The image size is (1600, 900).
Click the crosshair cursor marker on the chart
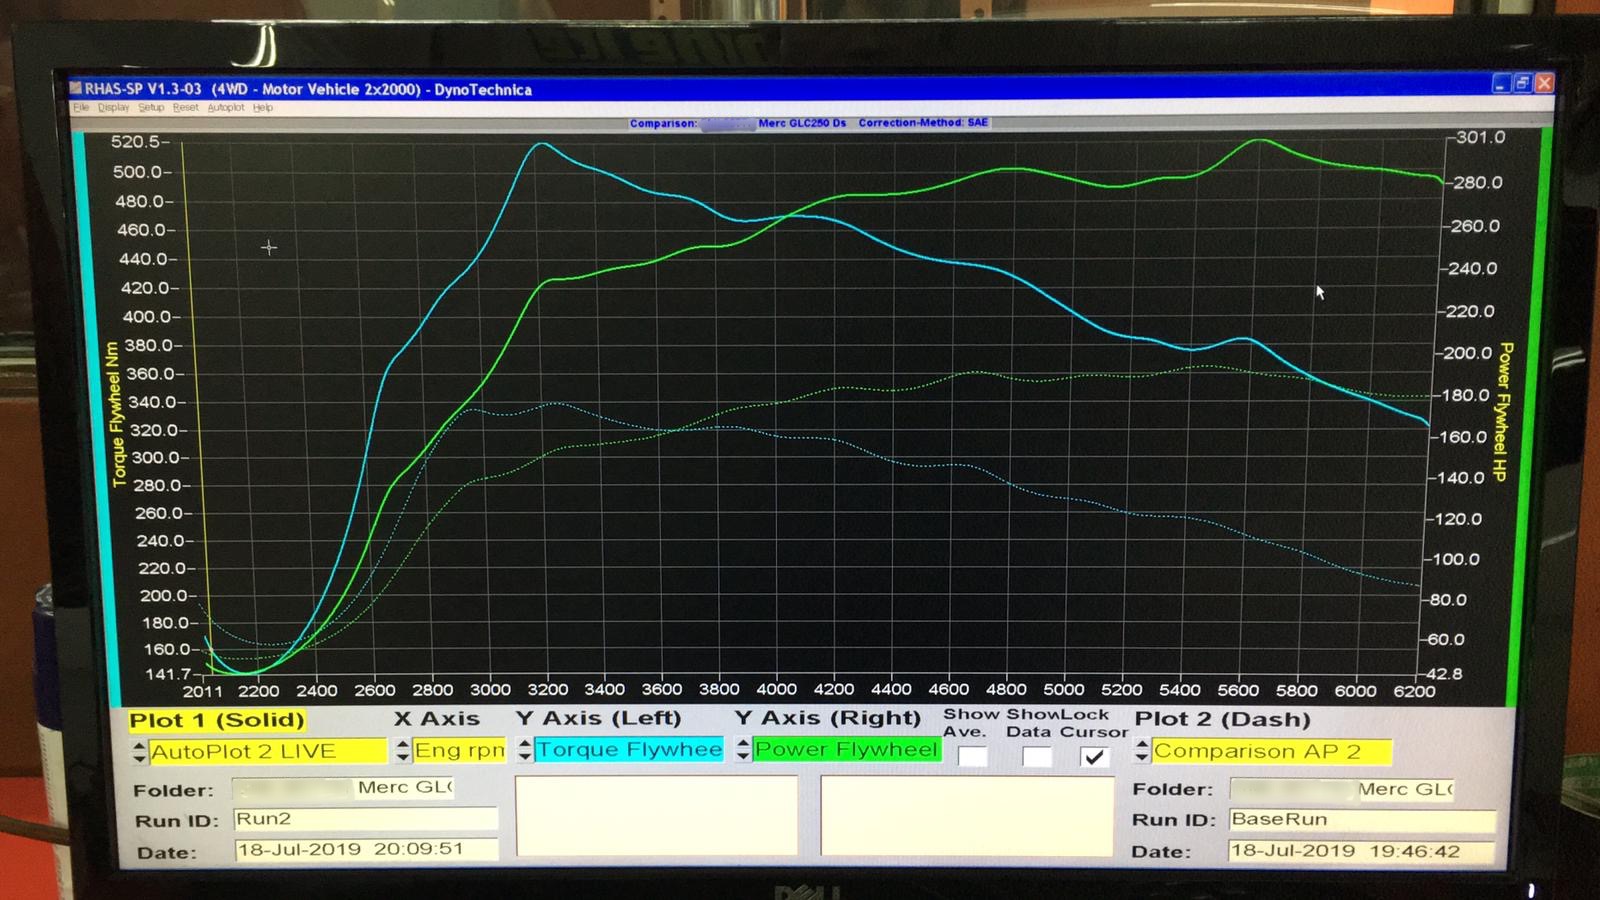click(x=269, y=247)
